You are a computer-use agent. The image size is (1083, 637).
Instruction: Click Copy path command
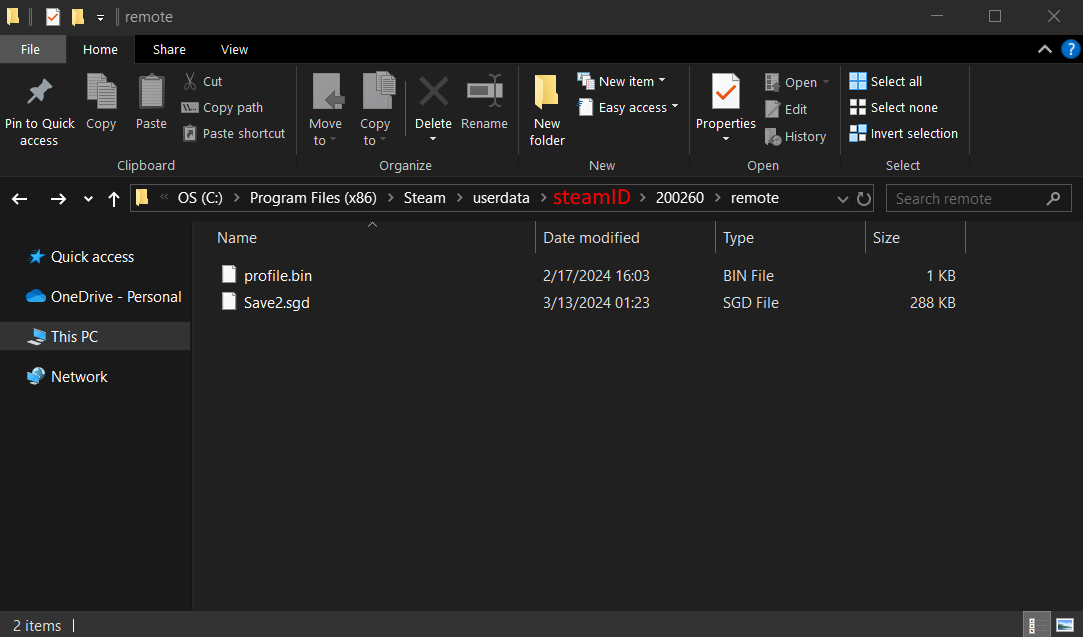point(222,108)
